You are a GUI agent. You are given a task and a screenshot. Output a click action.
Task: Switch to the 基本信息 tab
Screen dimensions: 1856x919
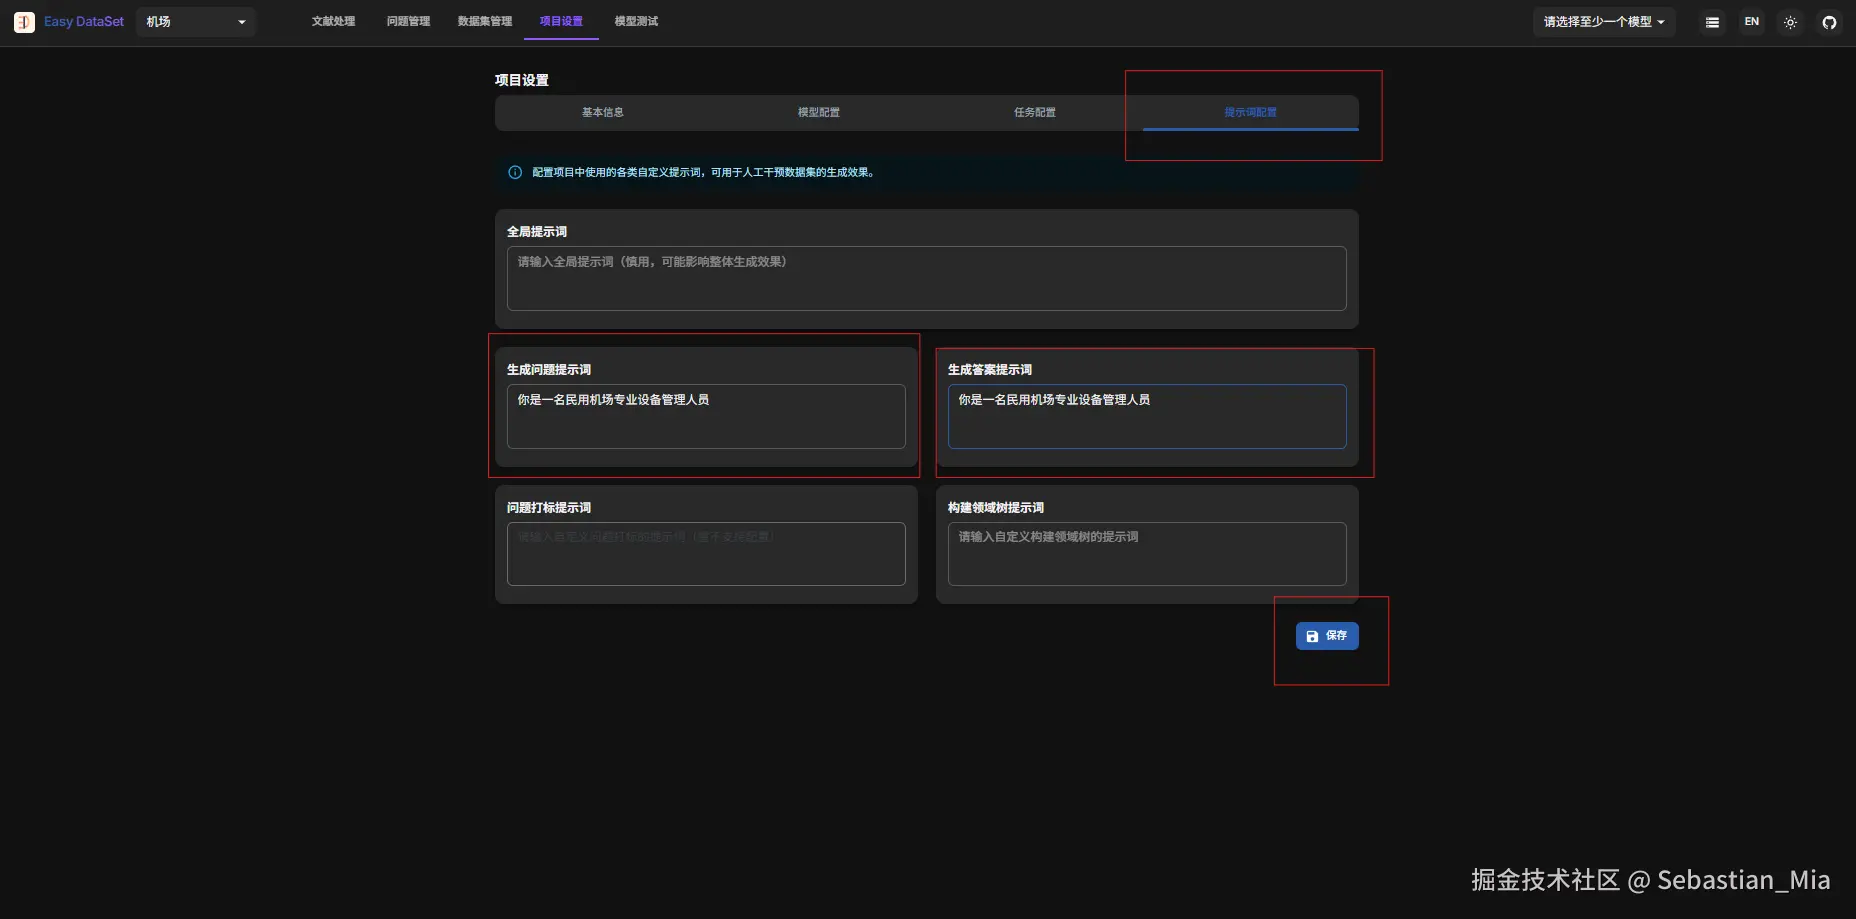point(602,112)
